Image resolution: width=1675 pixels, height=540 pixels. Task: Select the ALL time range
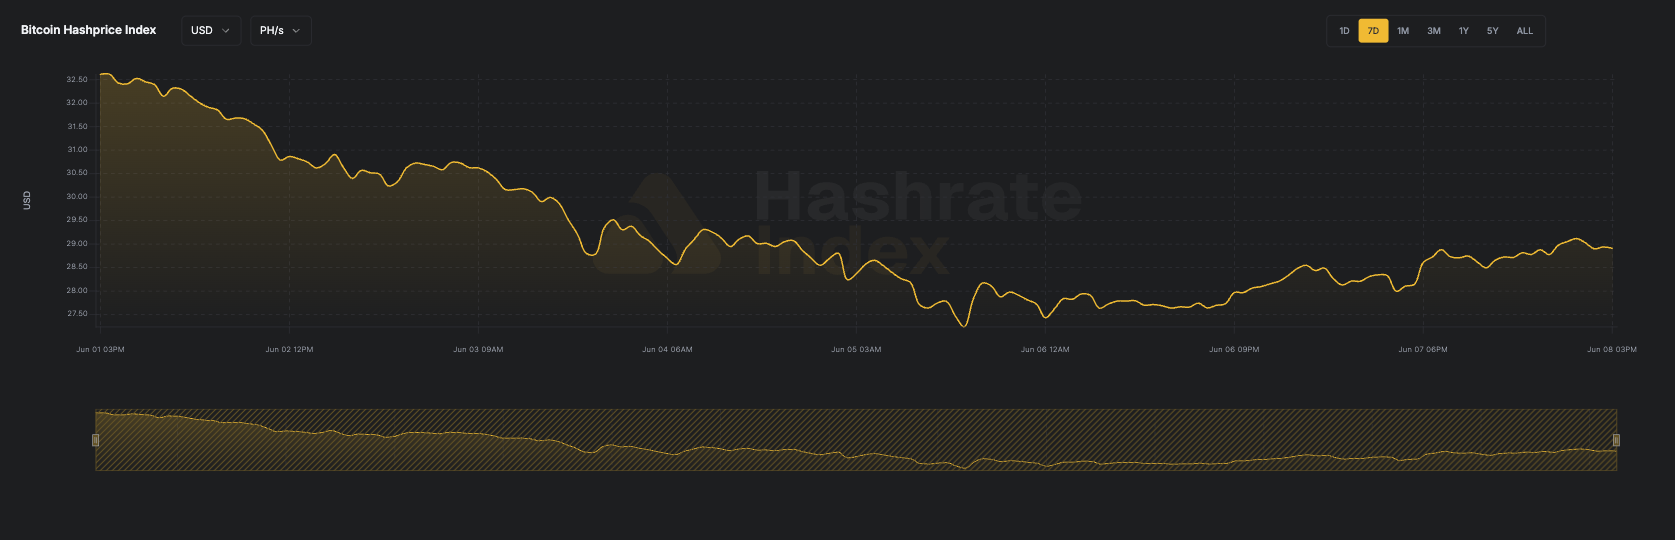[1524, 31]
